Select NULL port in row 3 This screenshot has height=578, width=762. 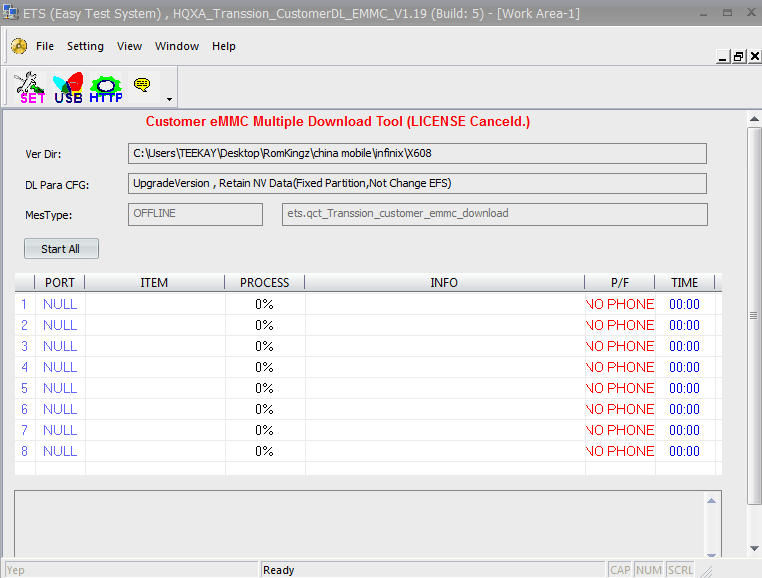point(60,346)
